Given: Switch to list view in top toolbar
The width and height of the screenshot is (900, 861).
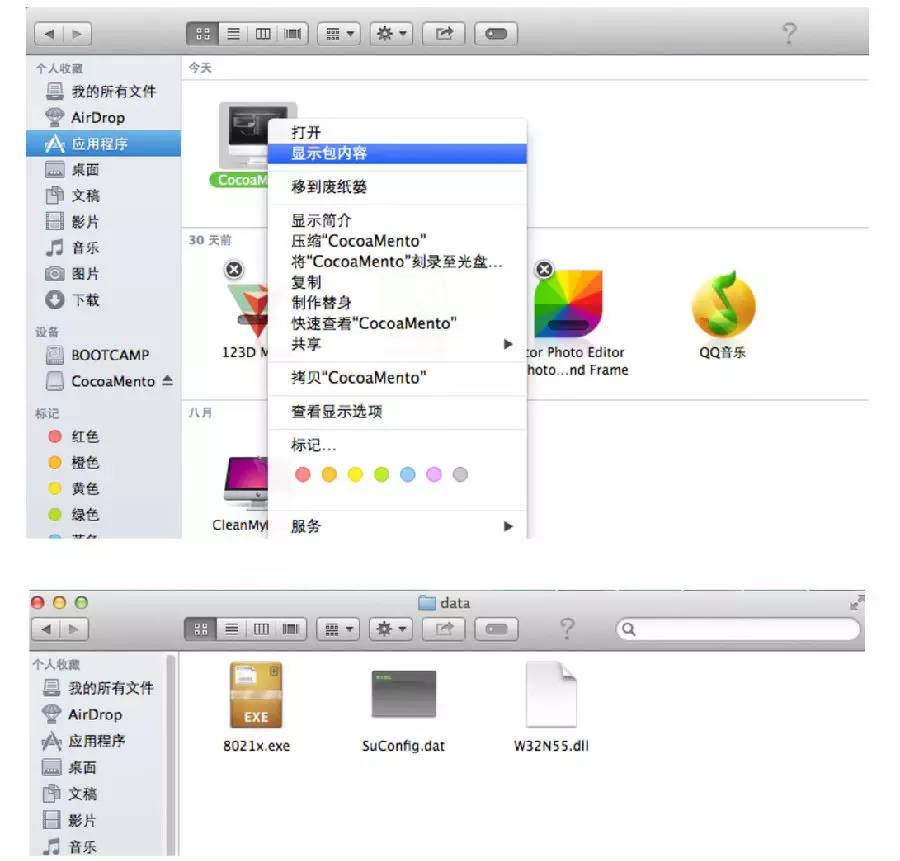Looking at the screenshot, I should pos(233,34).
